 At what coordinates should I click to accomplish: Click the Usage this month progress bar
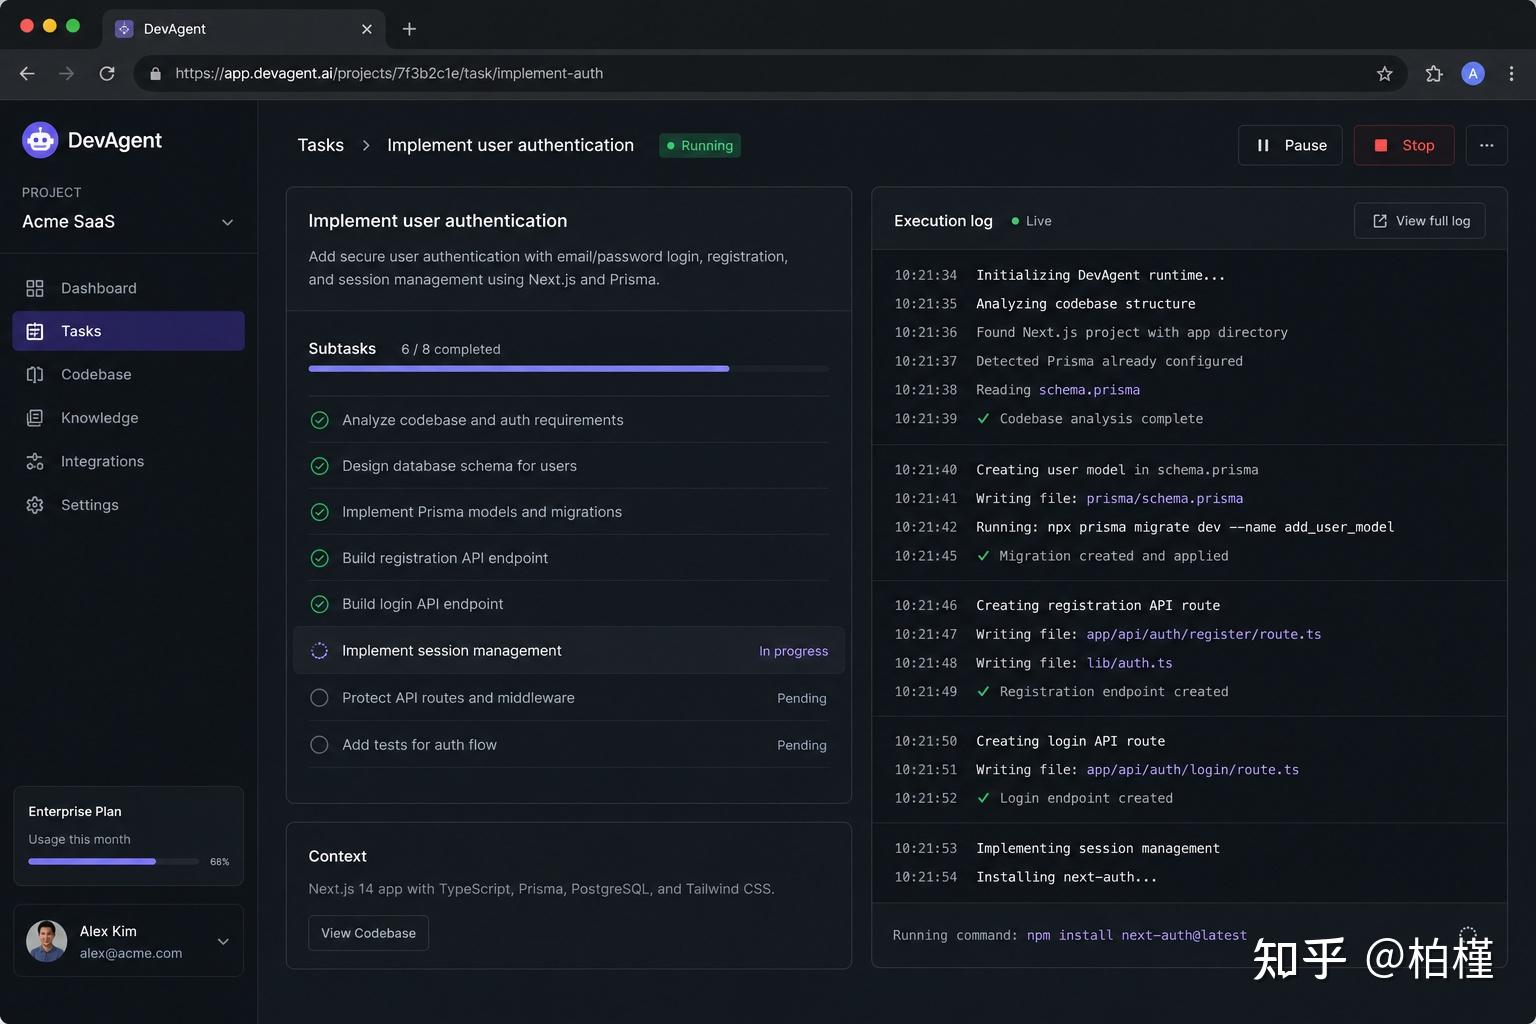tap(113, 861)
